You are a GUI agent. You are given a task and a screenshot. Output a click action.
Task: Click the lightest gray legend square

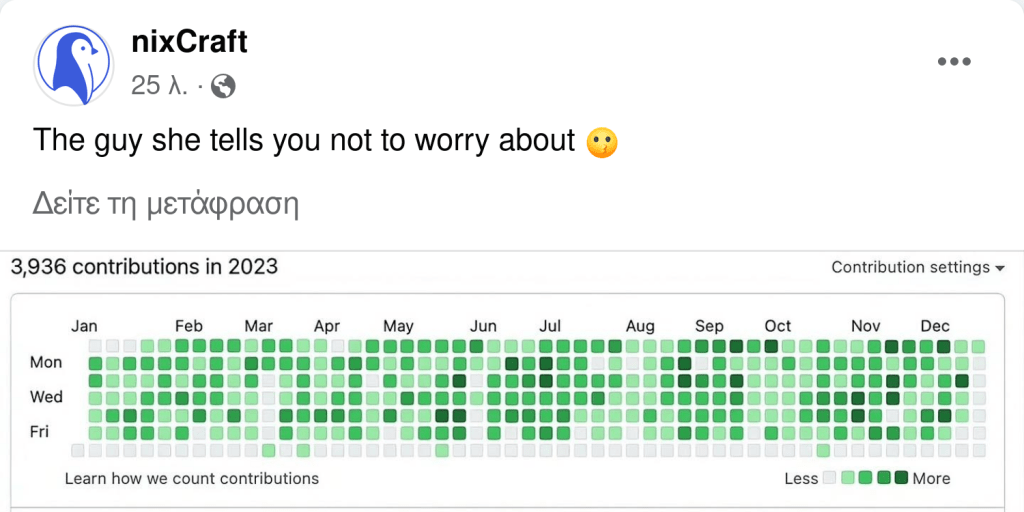coord(828,478)
